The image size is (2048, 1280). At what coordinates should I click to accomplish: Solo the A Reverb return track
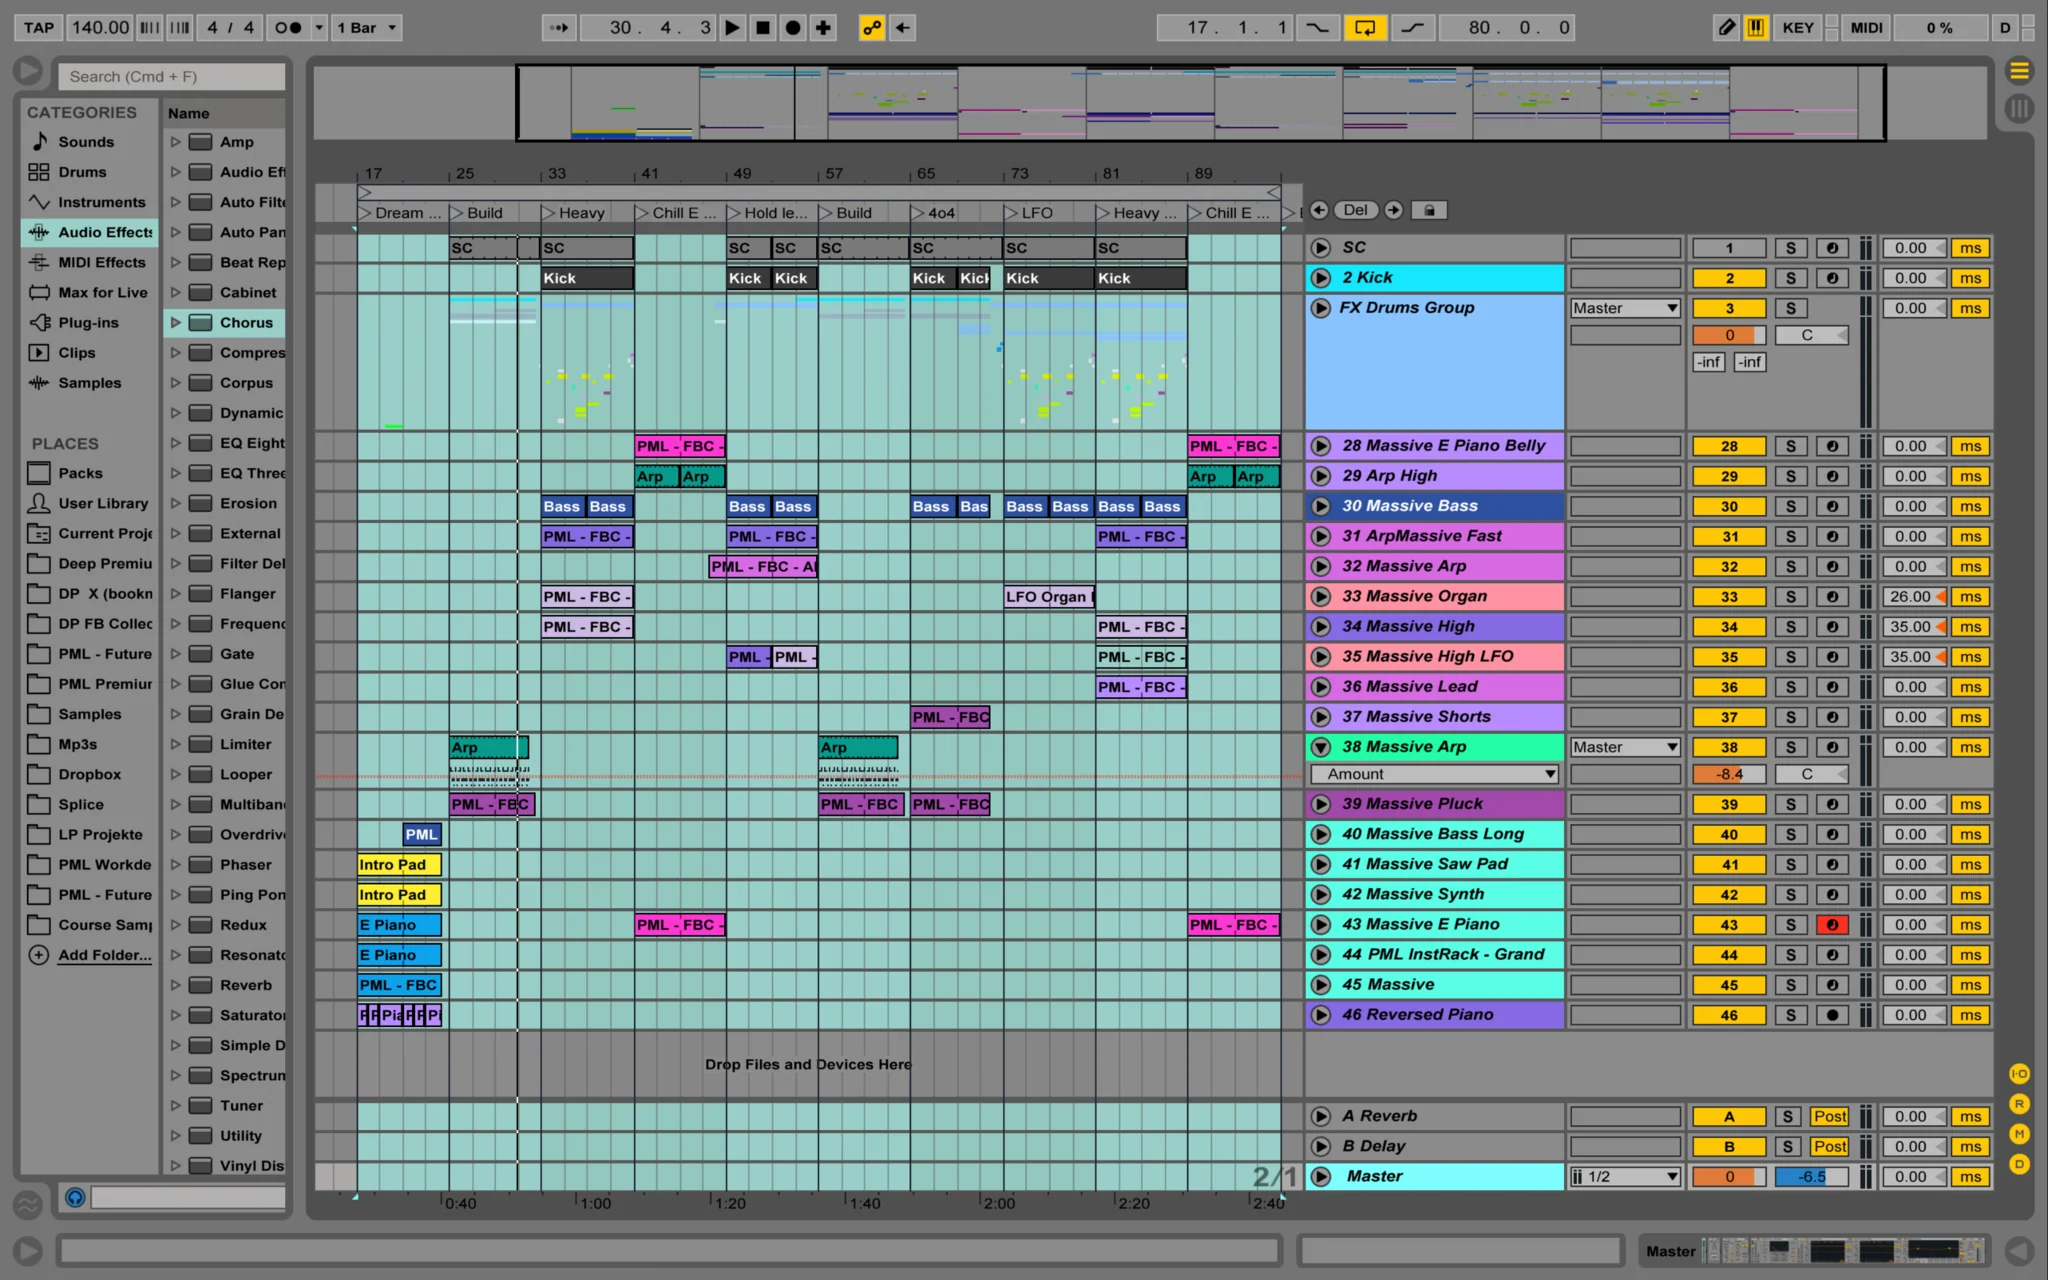coord(1788,1116)
